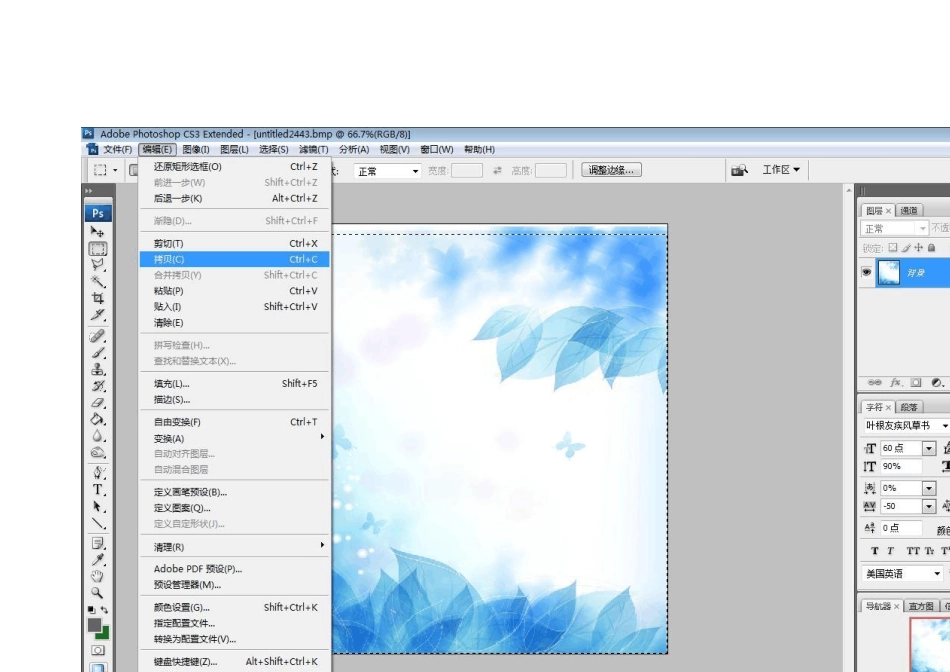Open the 滤镜(T) menu
The image size is (950, 672).
point(313,149)
